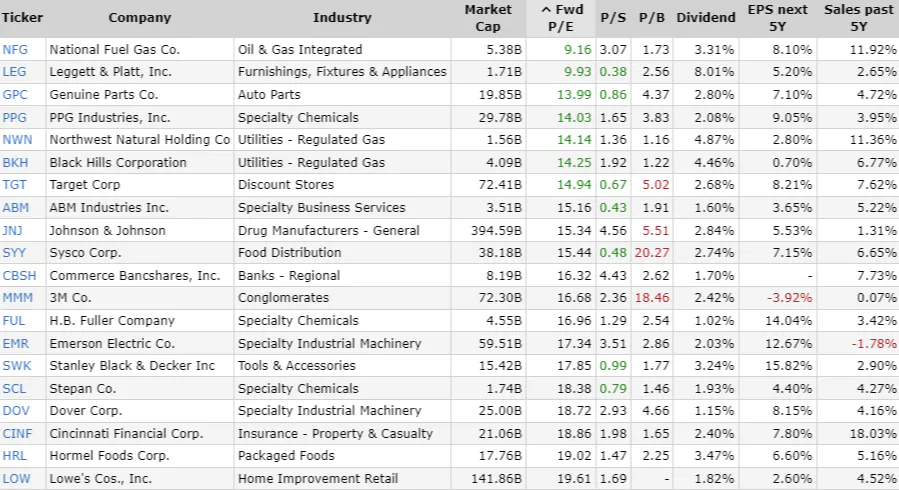
Task: Sort by Company column header
Action: click(140, 18)
